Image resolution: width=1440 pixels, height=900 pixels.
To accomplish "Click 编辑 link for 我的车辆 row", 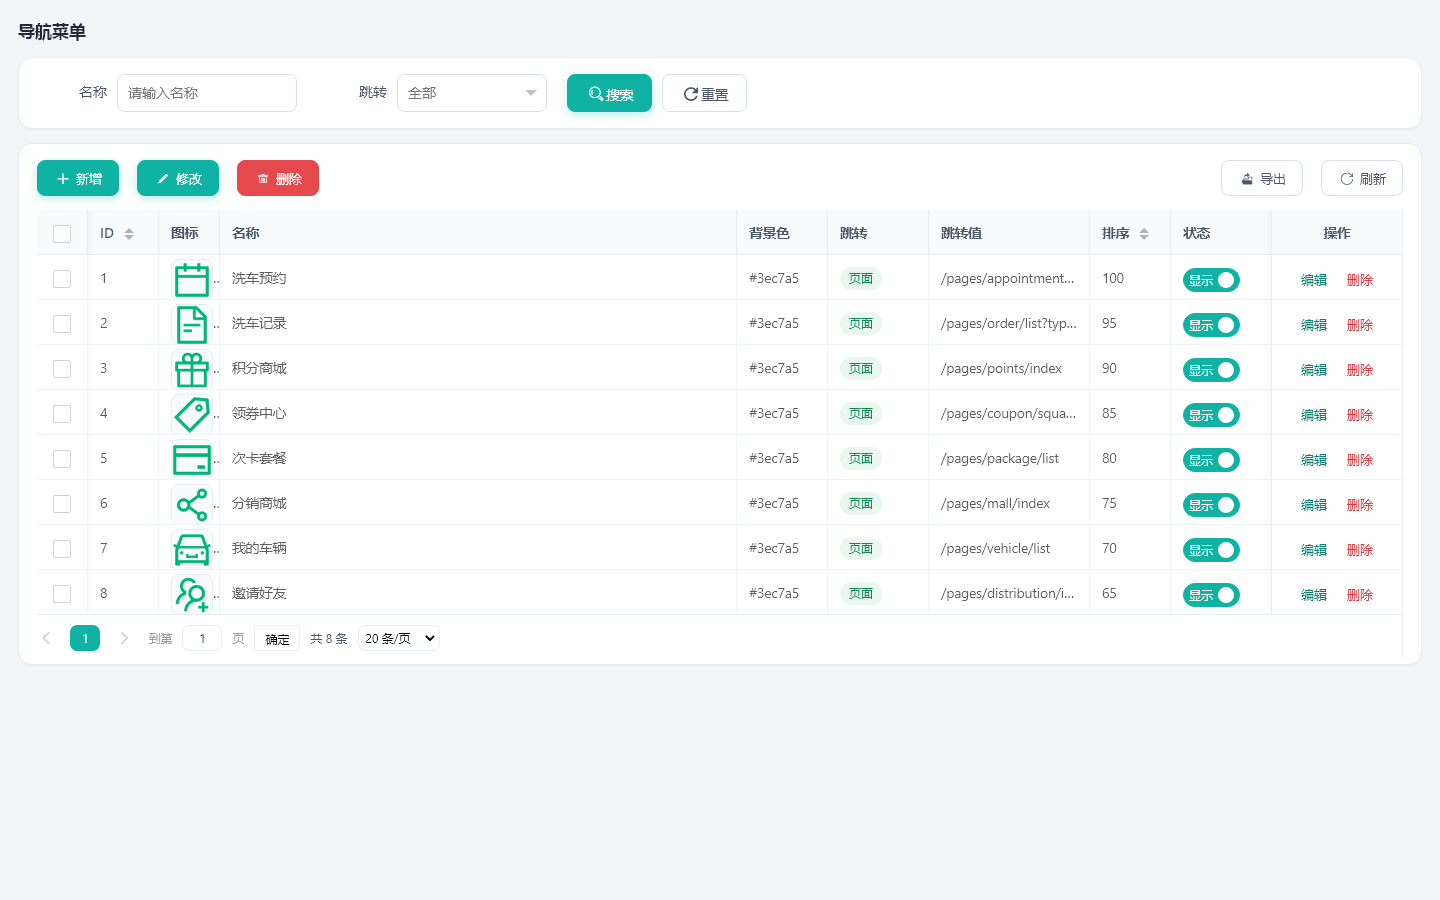I will (x=1314, y=550).
